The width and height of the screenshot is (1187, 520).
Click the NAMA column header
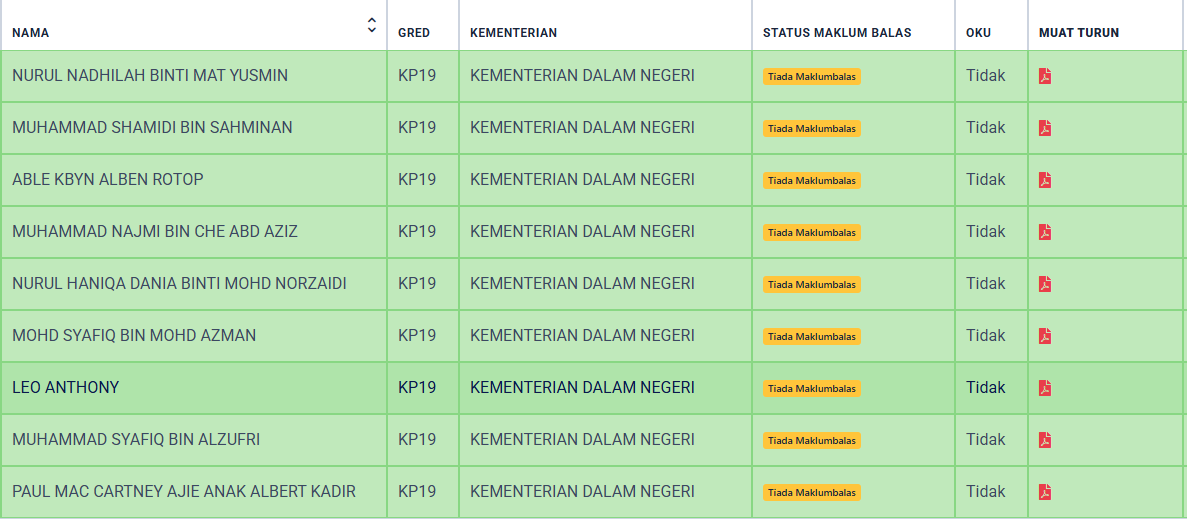(30, 33)
